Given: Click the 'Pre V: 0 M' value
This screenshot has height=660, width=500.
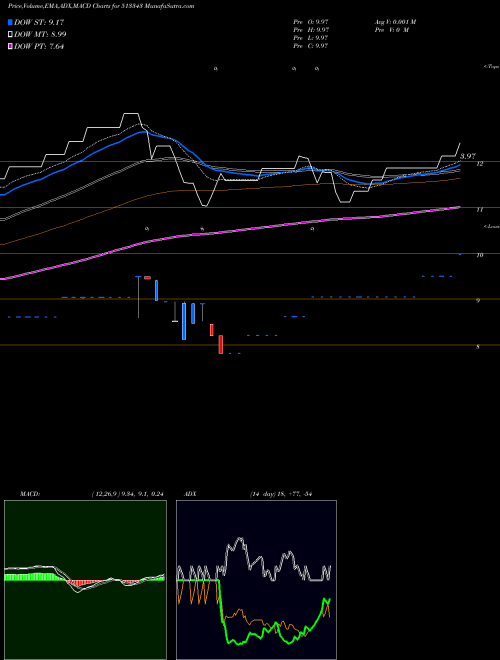Looking at the screenshot, I should tap(391, 30).
